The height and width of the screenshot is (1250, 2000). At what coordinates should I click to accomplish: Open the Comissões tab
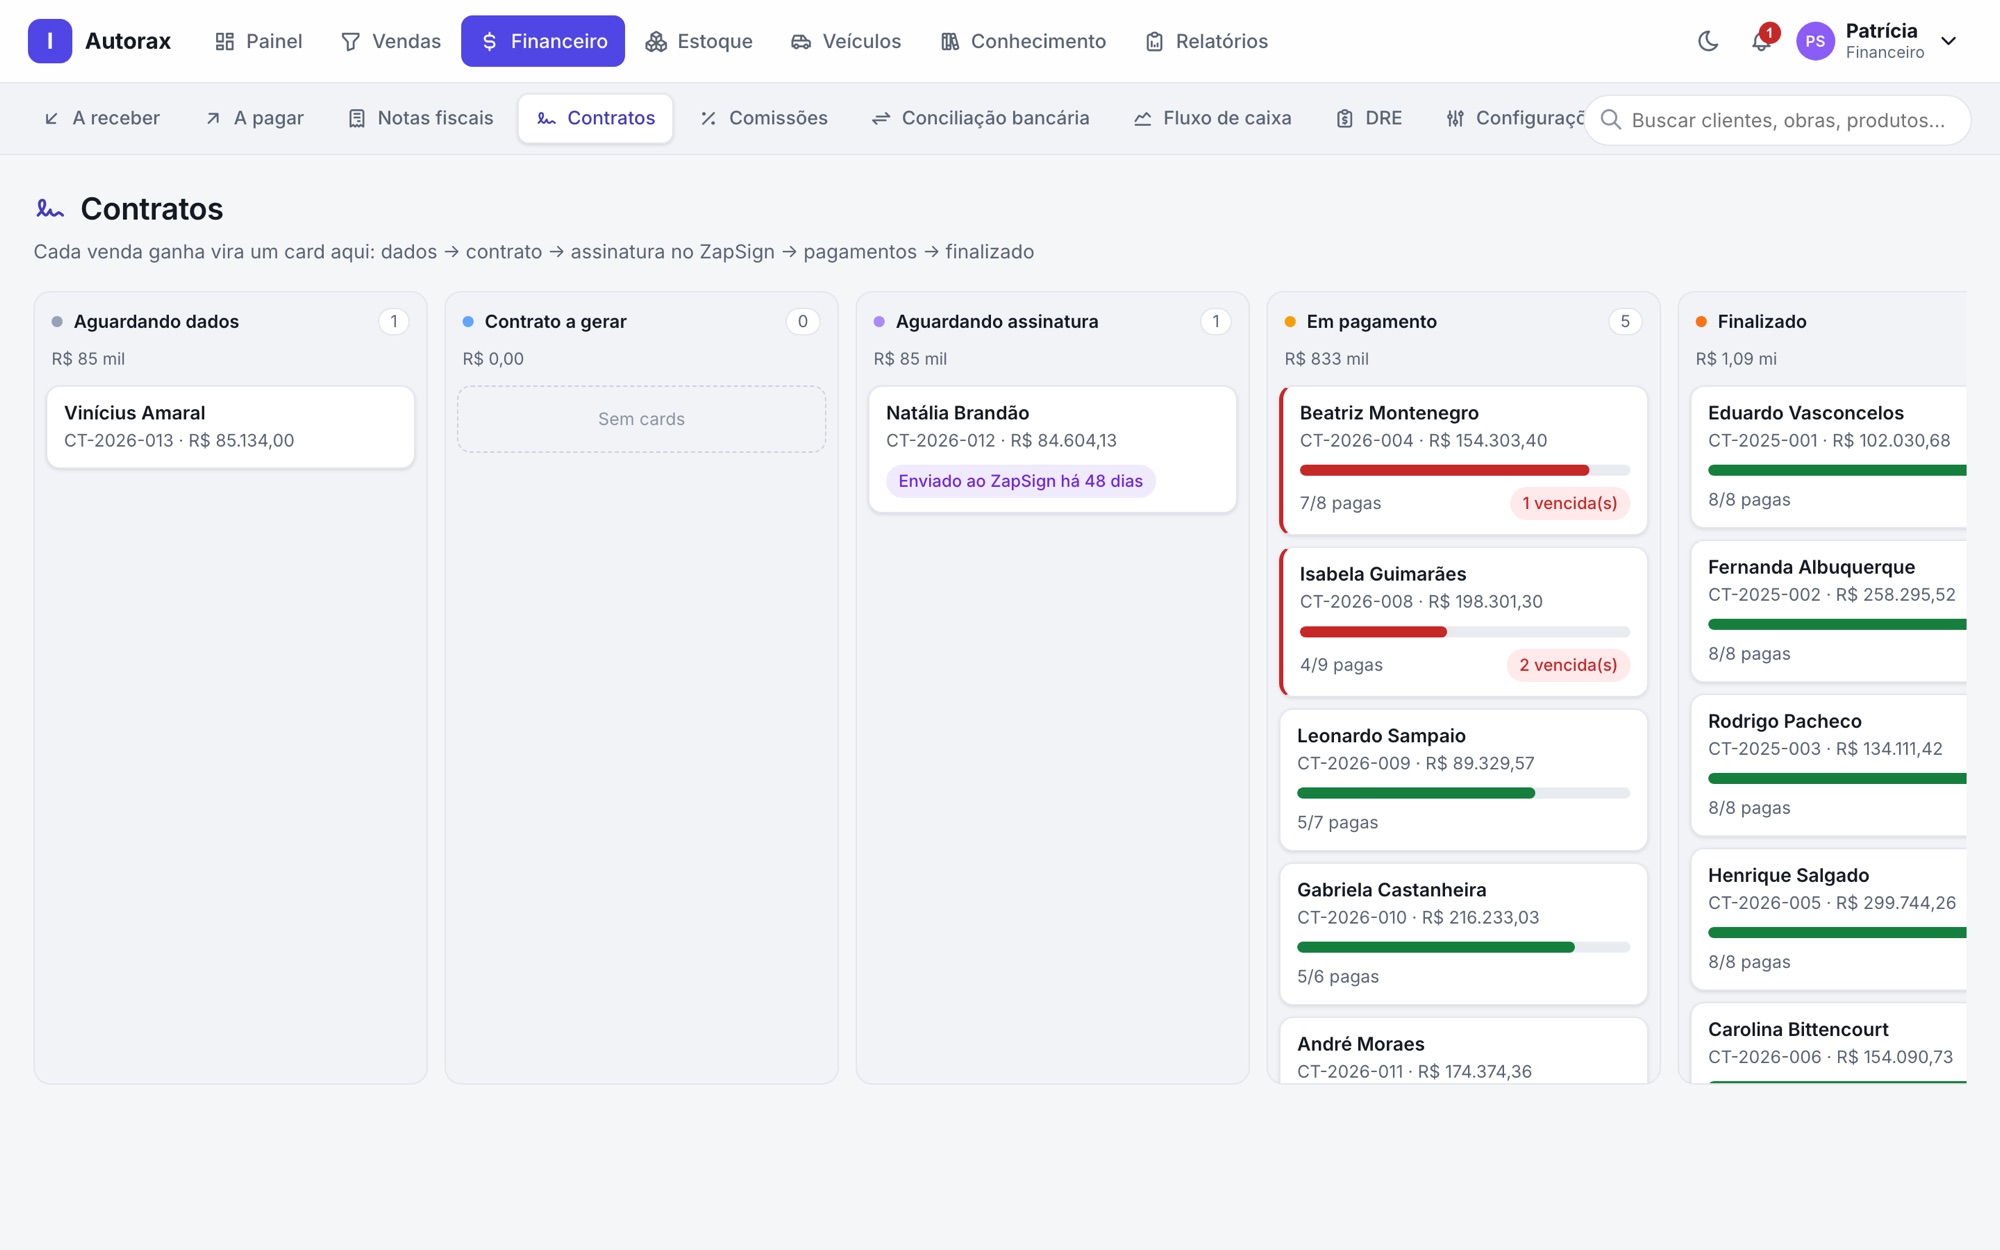click(x=764, y=118)
